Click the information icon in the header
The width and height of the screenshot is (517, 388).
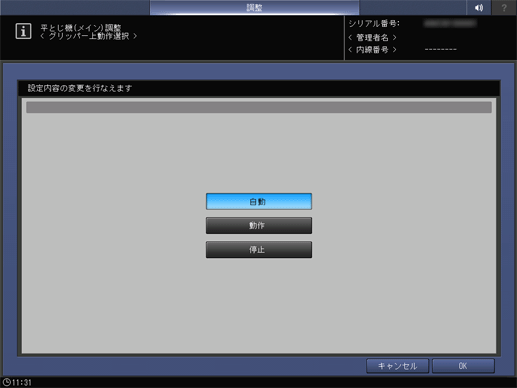tap(23, 31)
